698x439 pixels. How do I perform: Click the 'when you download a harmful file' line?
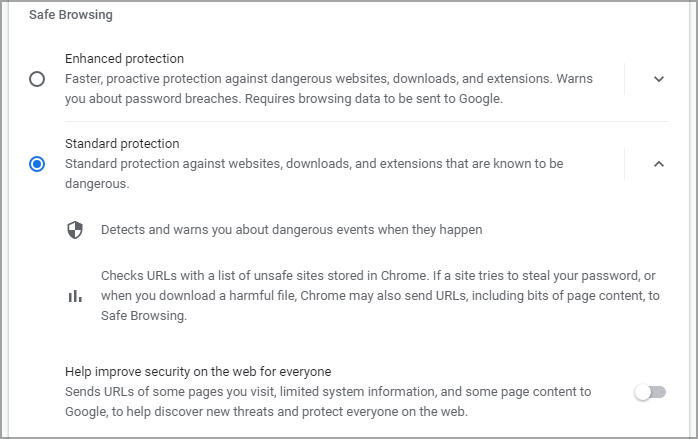click(380, 296)
